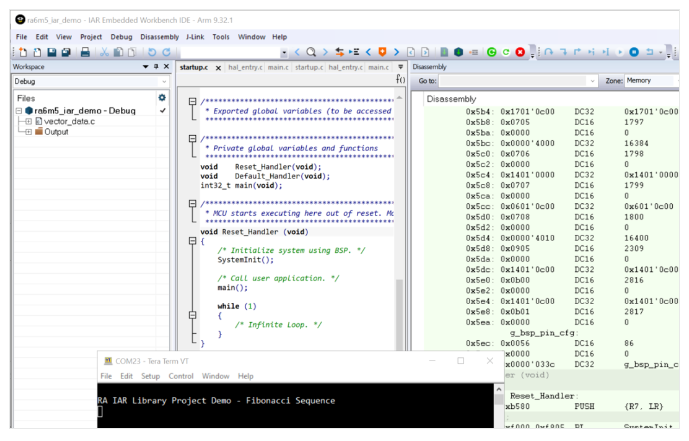This screenshot has width=689, height=441.
Task: Open the toolbar search box dropdown
Action: click(x=284, y=53)
